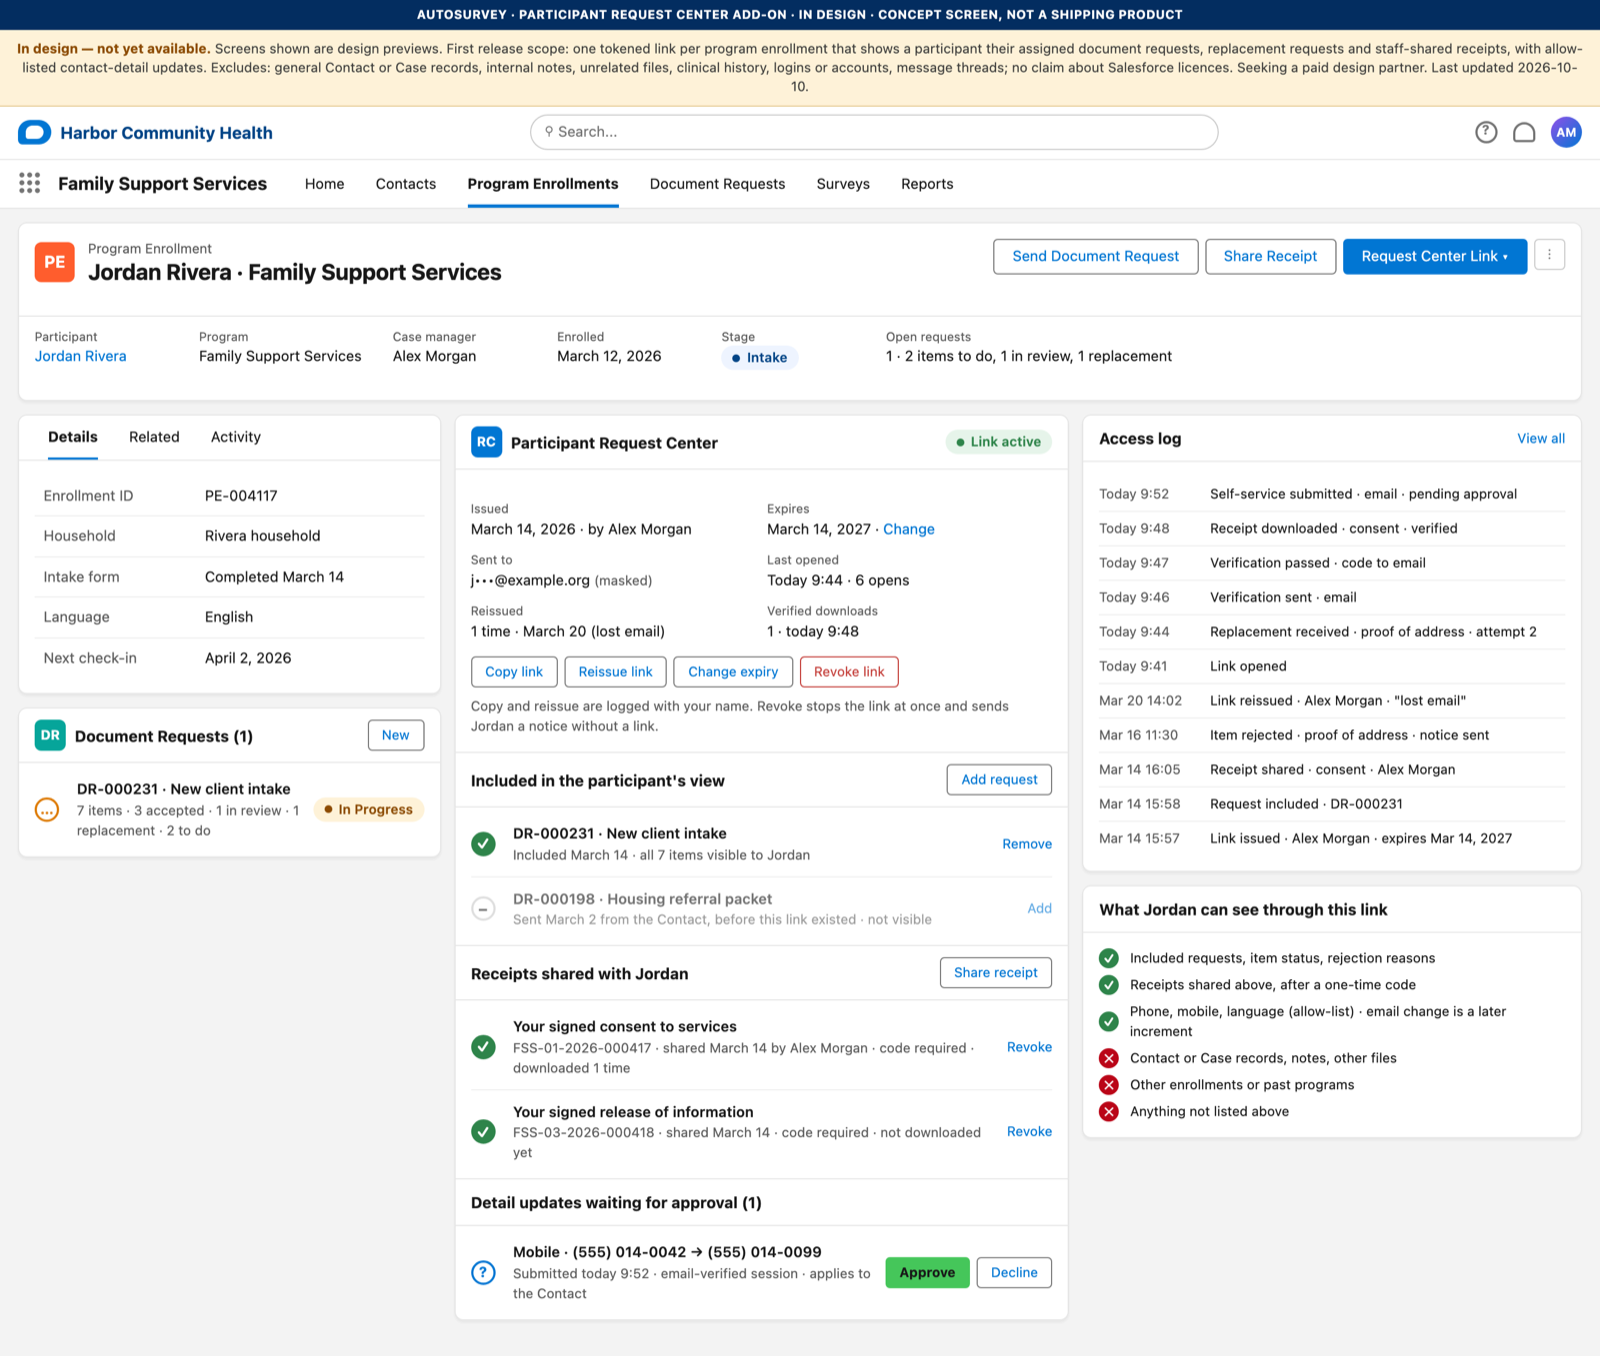Click the in-progress icon beside DR-000231 card
The height and width of the screenshot is (1356, 1600).
pyautogui.click(x=47, y=810)
